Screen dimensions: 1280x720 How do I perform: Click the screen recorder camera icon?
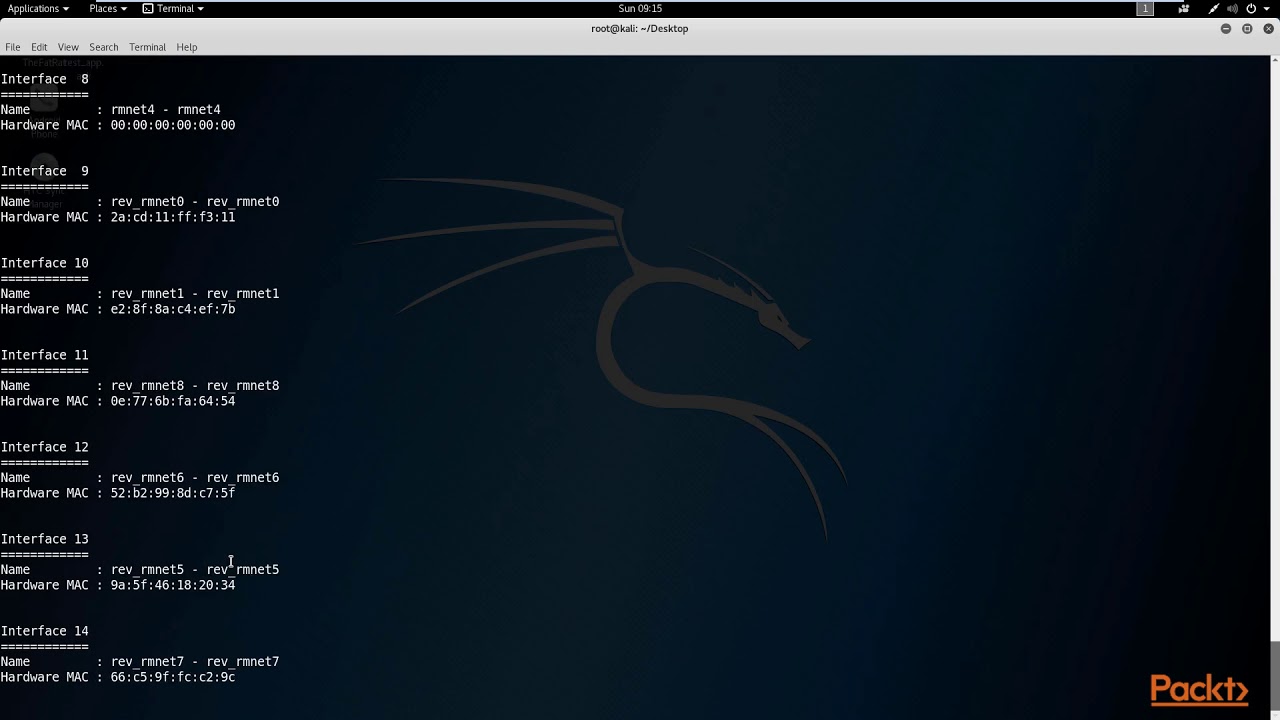(1184, 8)
